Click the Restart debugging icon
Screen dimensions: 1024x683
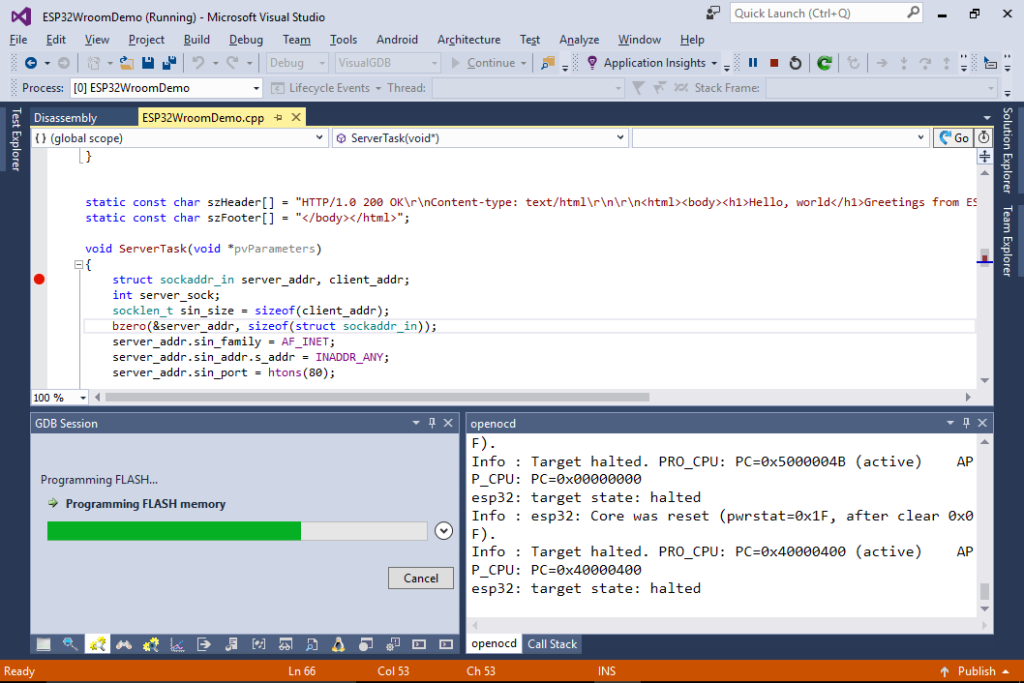click(x=794, y=62)
